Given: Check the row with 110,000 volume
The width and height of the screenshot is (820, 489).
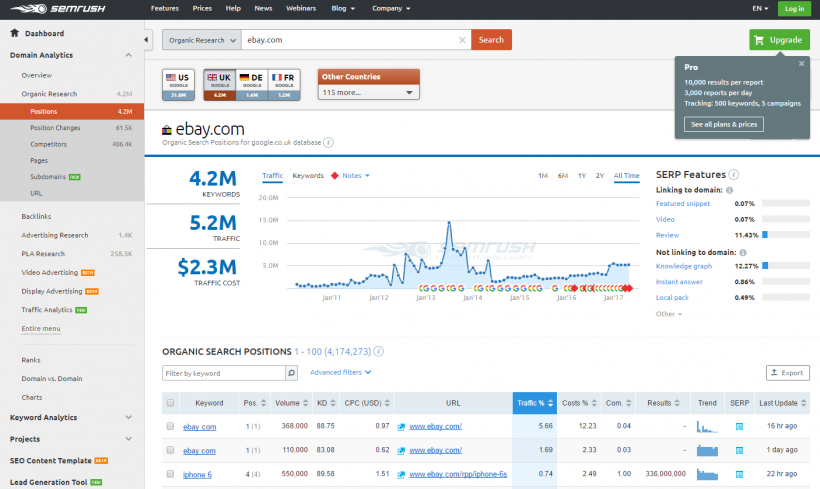Looking at the screenshot, I should point(170,450).
